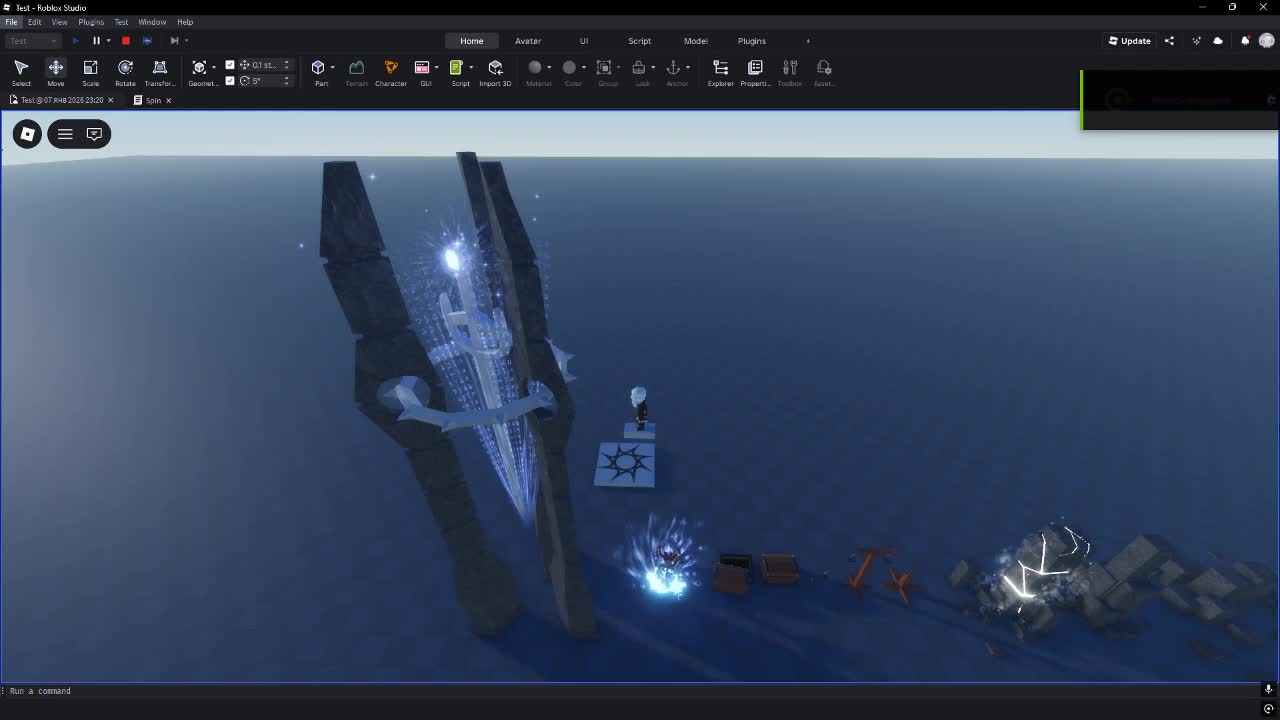Toggle the move snapping checkbox
The image size is (1280, 720).
(230, 65)
